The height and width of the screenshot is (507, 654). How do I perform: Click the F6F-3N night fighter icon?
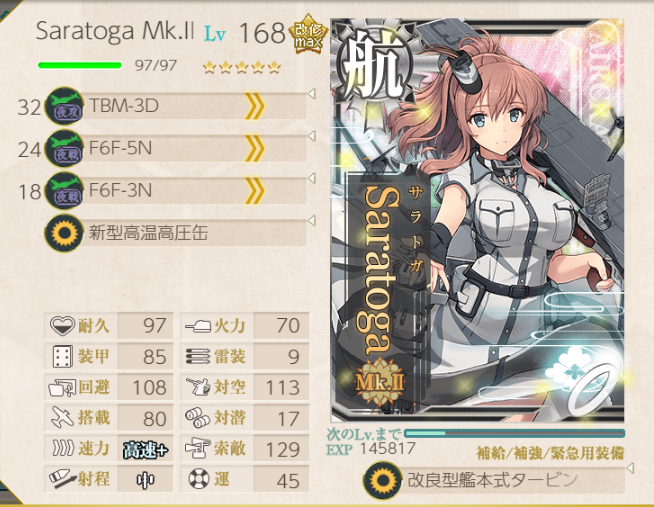(x=64, y=191)
